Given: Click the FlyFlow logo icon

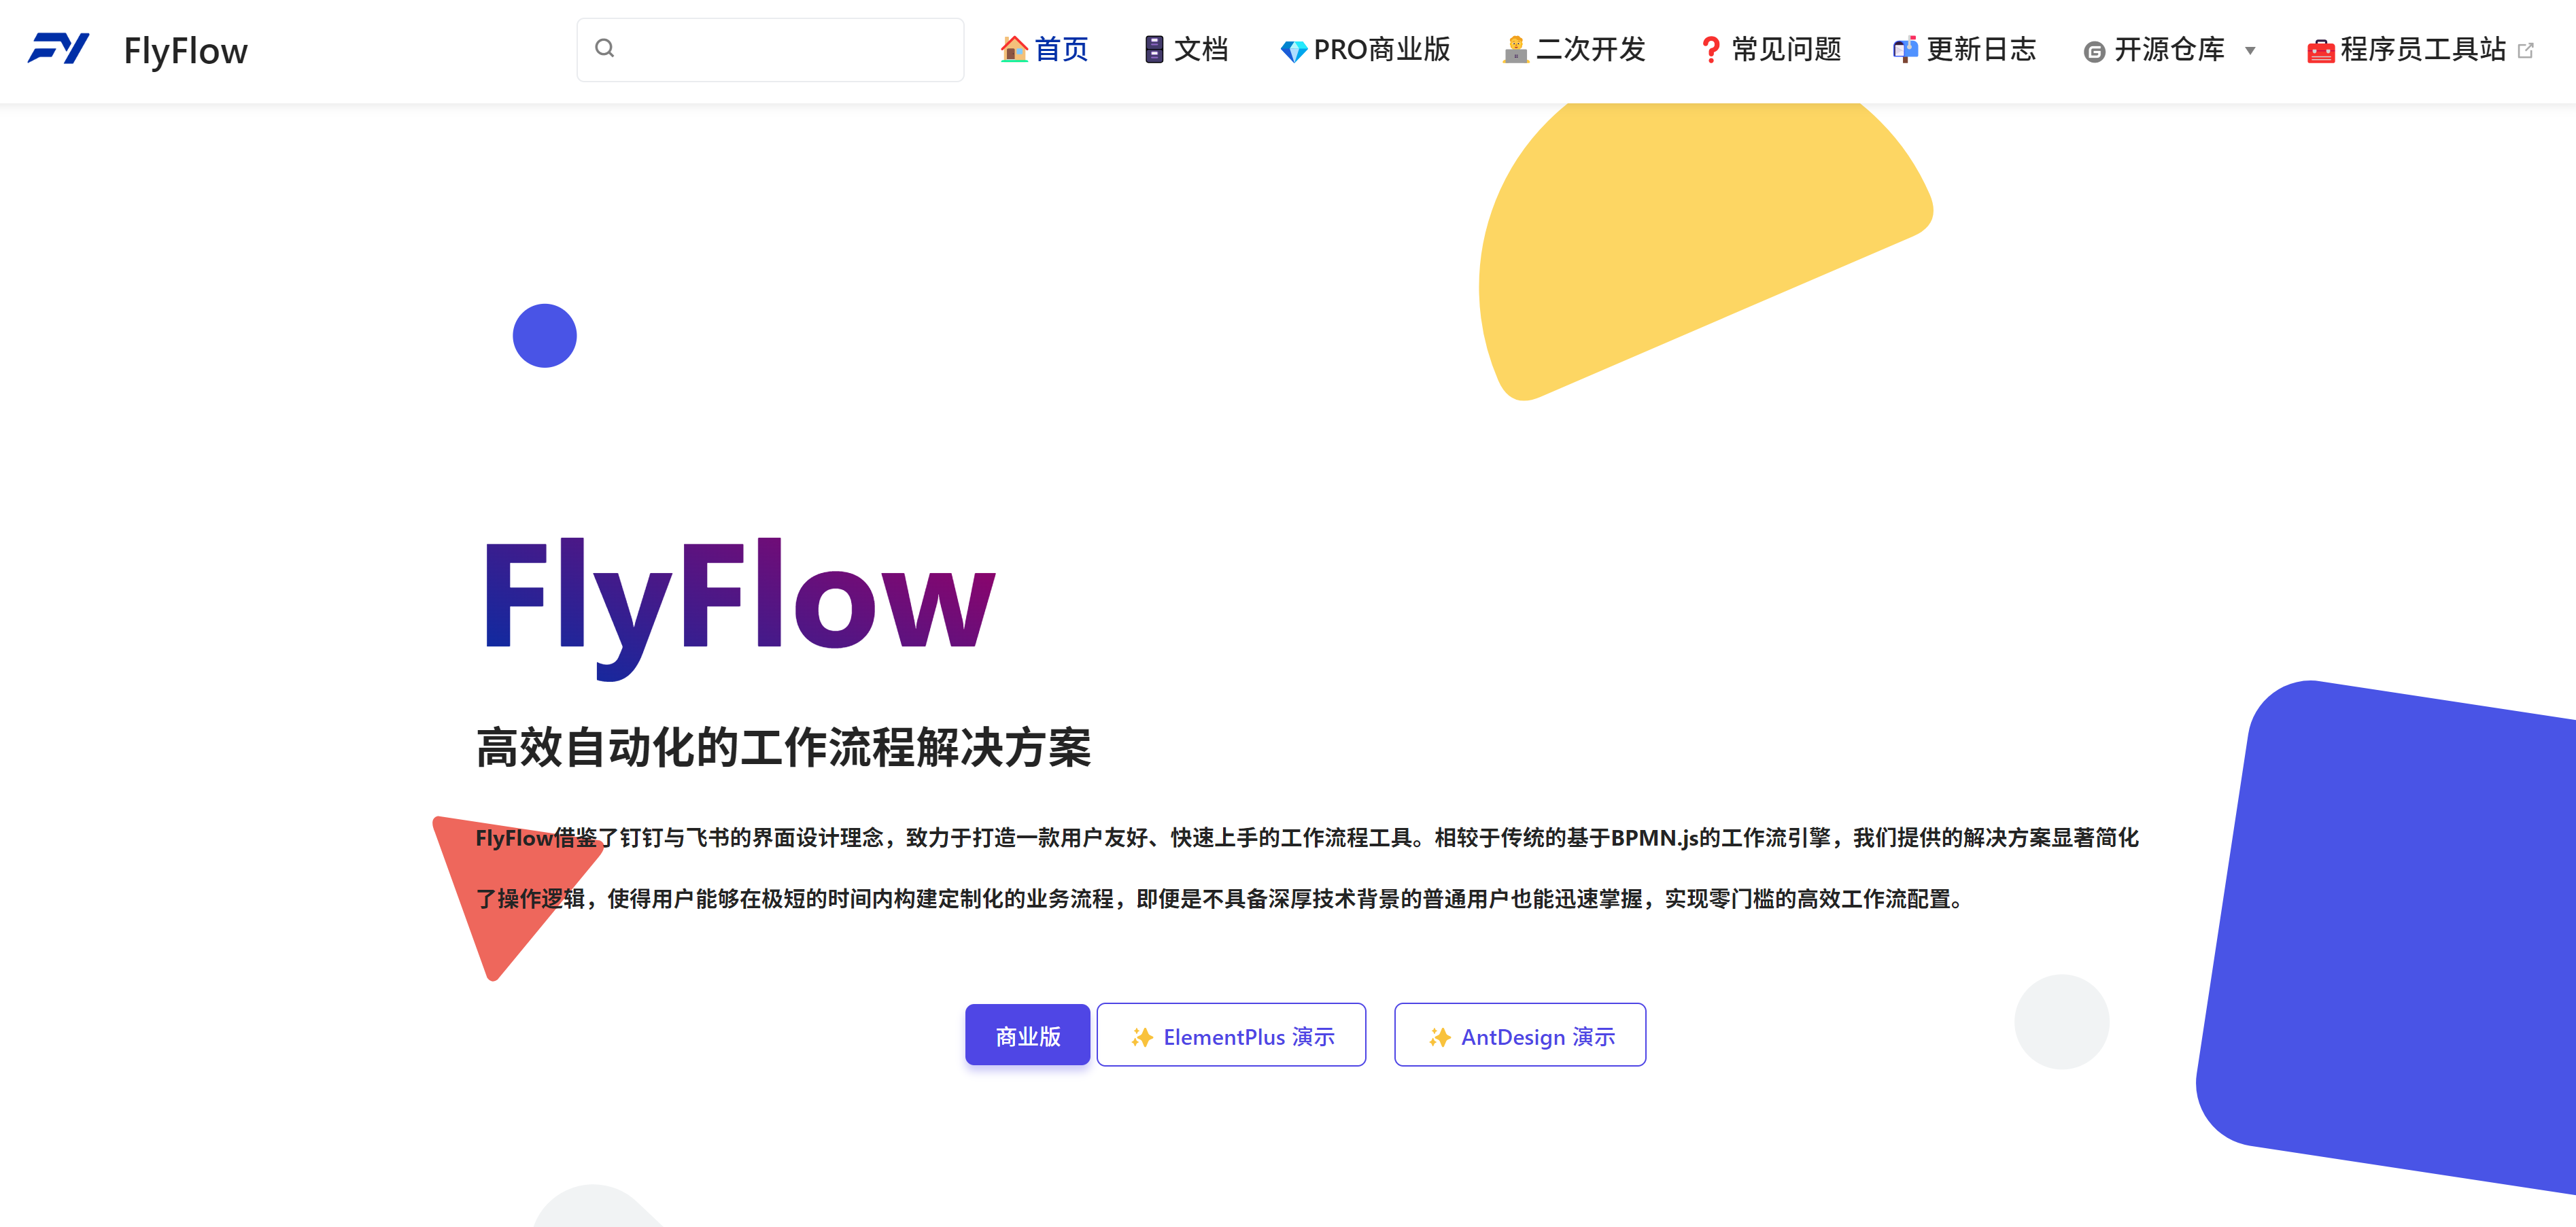Looking at the screenshot, I should click(59, 49).
